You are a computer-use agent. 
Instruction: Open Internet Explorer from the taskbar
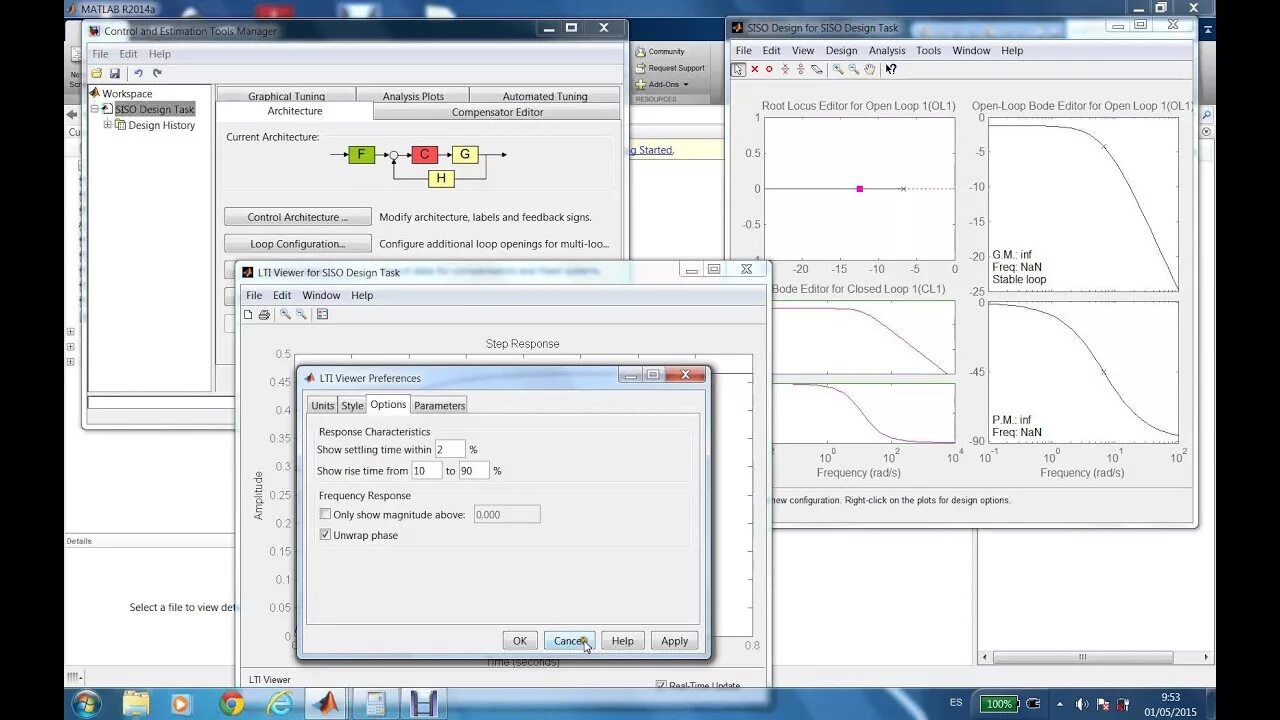(279, 704)
